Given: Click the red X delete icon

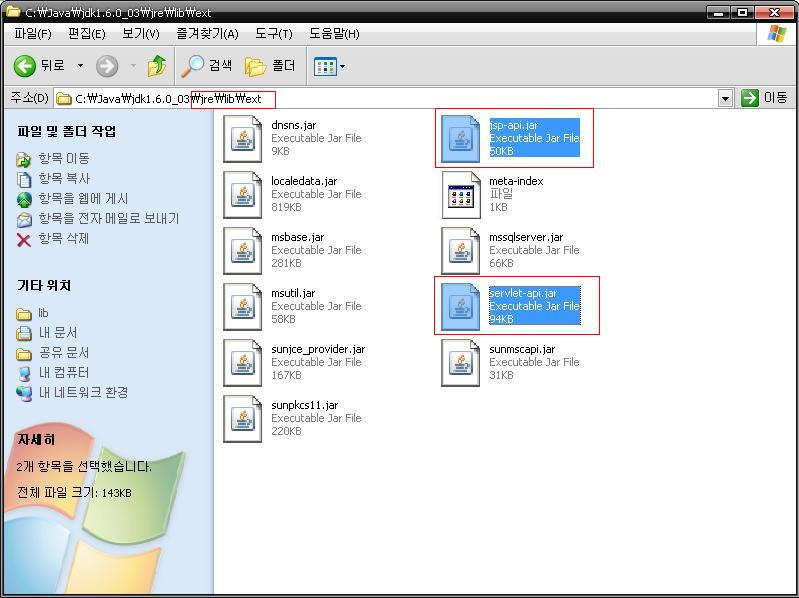Looking at the screenshot, I should (x=24, y=239).
